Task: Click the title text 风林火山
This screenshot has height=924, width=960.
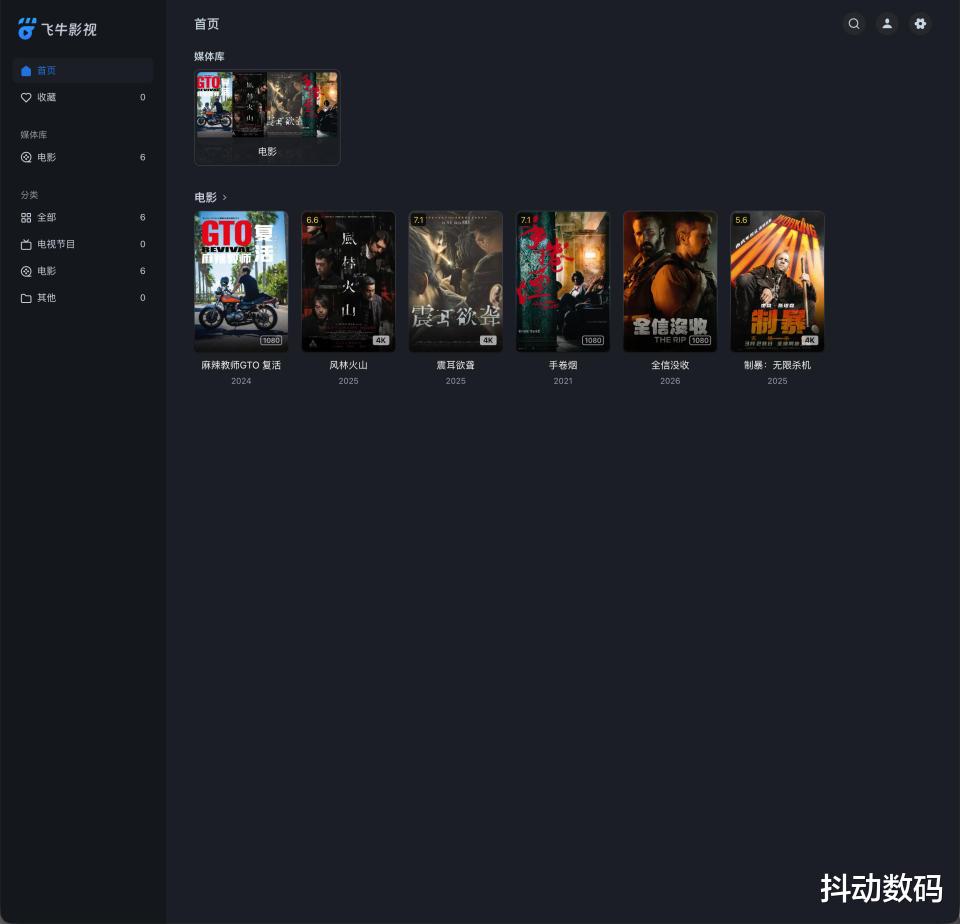Action: (348, 365)
